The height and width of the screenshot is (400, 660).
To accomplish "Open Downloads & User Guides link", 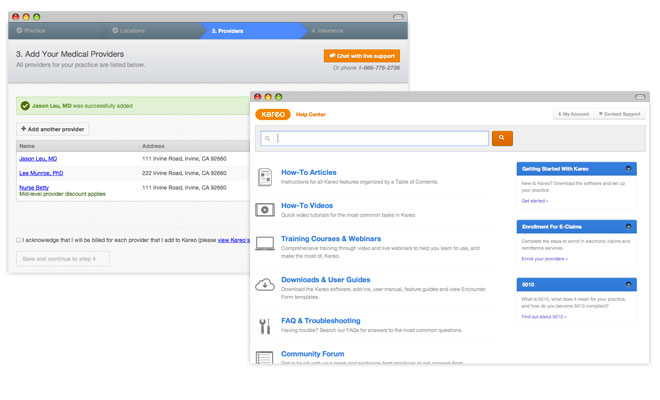I will pyautogui.click(x=325, y=280).
